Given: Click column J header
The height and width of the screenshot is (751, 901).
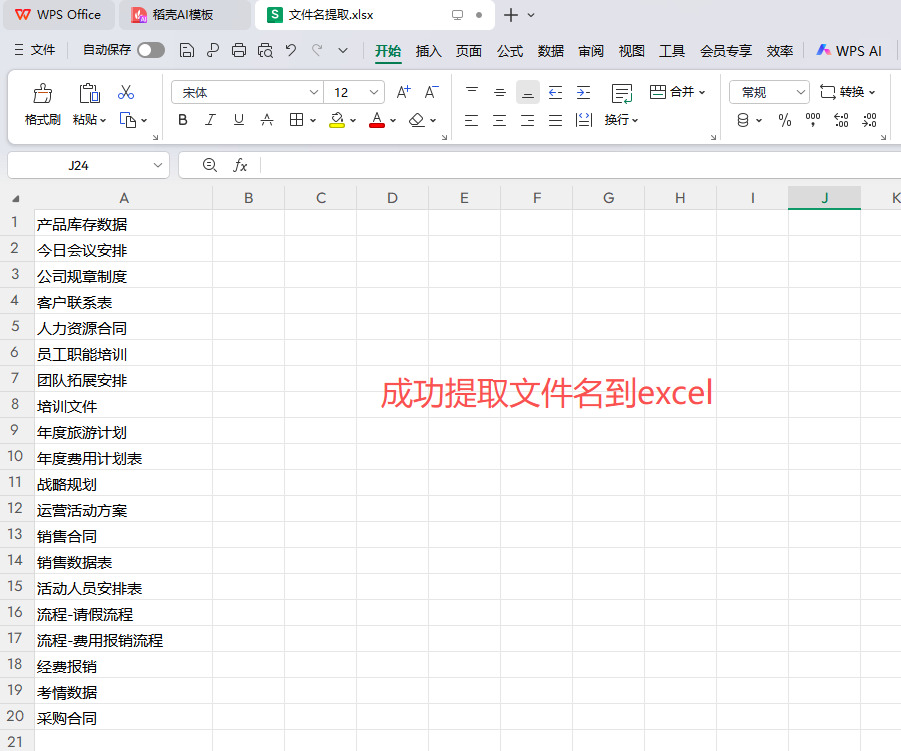Looking at the screenshot, I should tap(825, 198).
